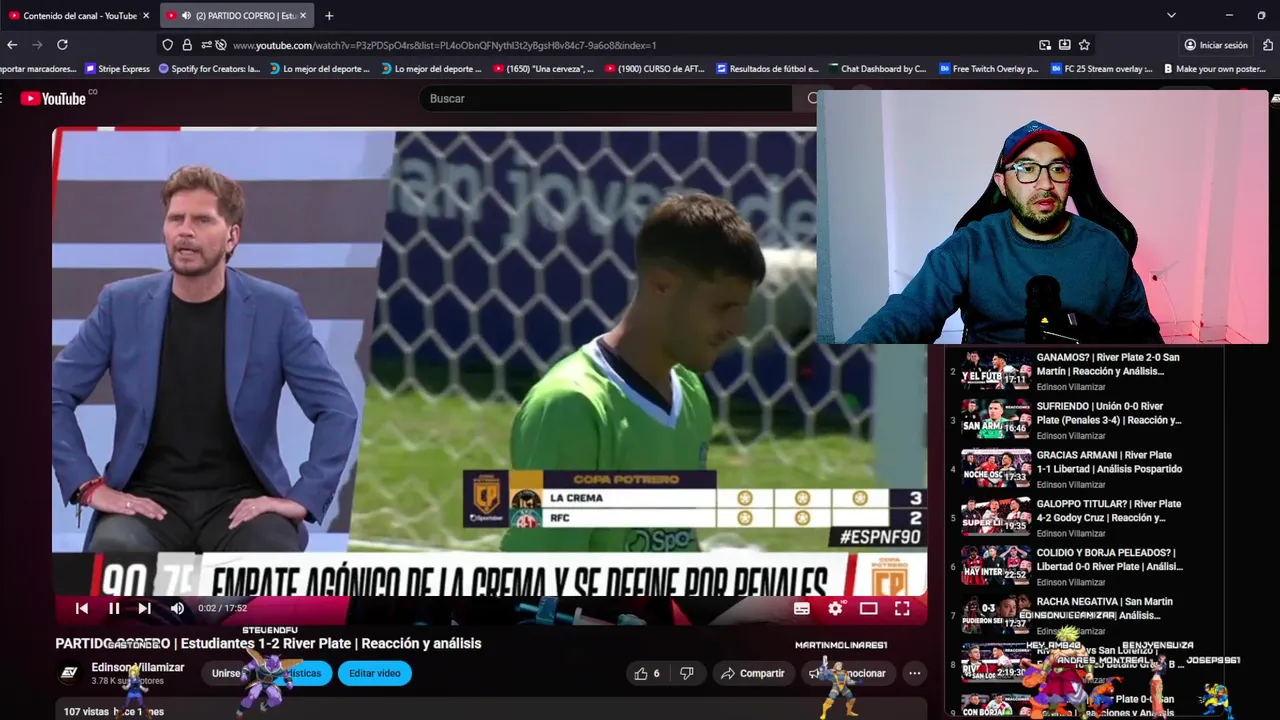Click the video title PARTIDO COPERO text
1280x720 pixels.
tap(268, 643)
